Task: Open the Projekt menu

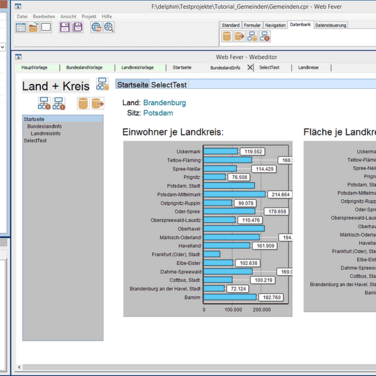Action: (x=89, y=16)
